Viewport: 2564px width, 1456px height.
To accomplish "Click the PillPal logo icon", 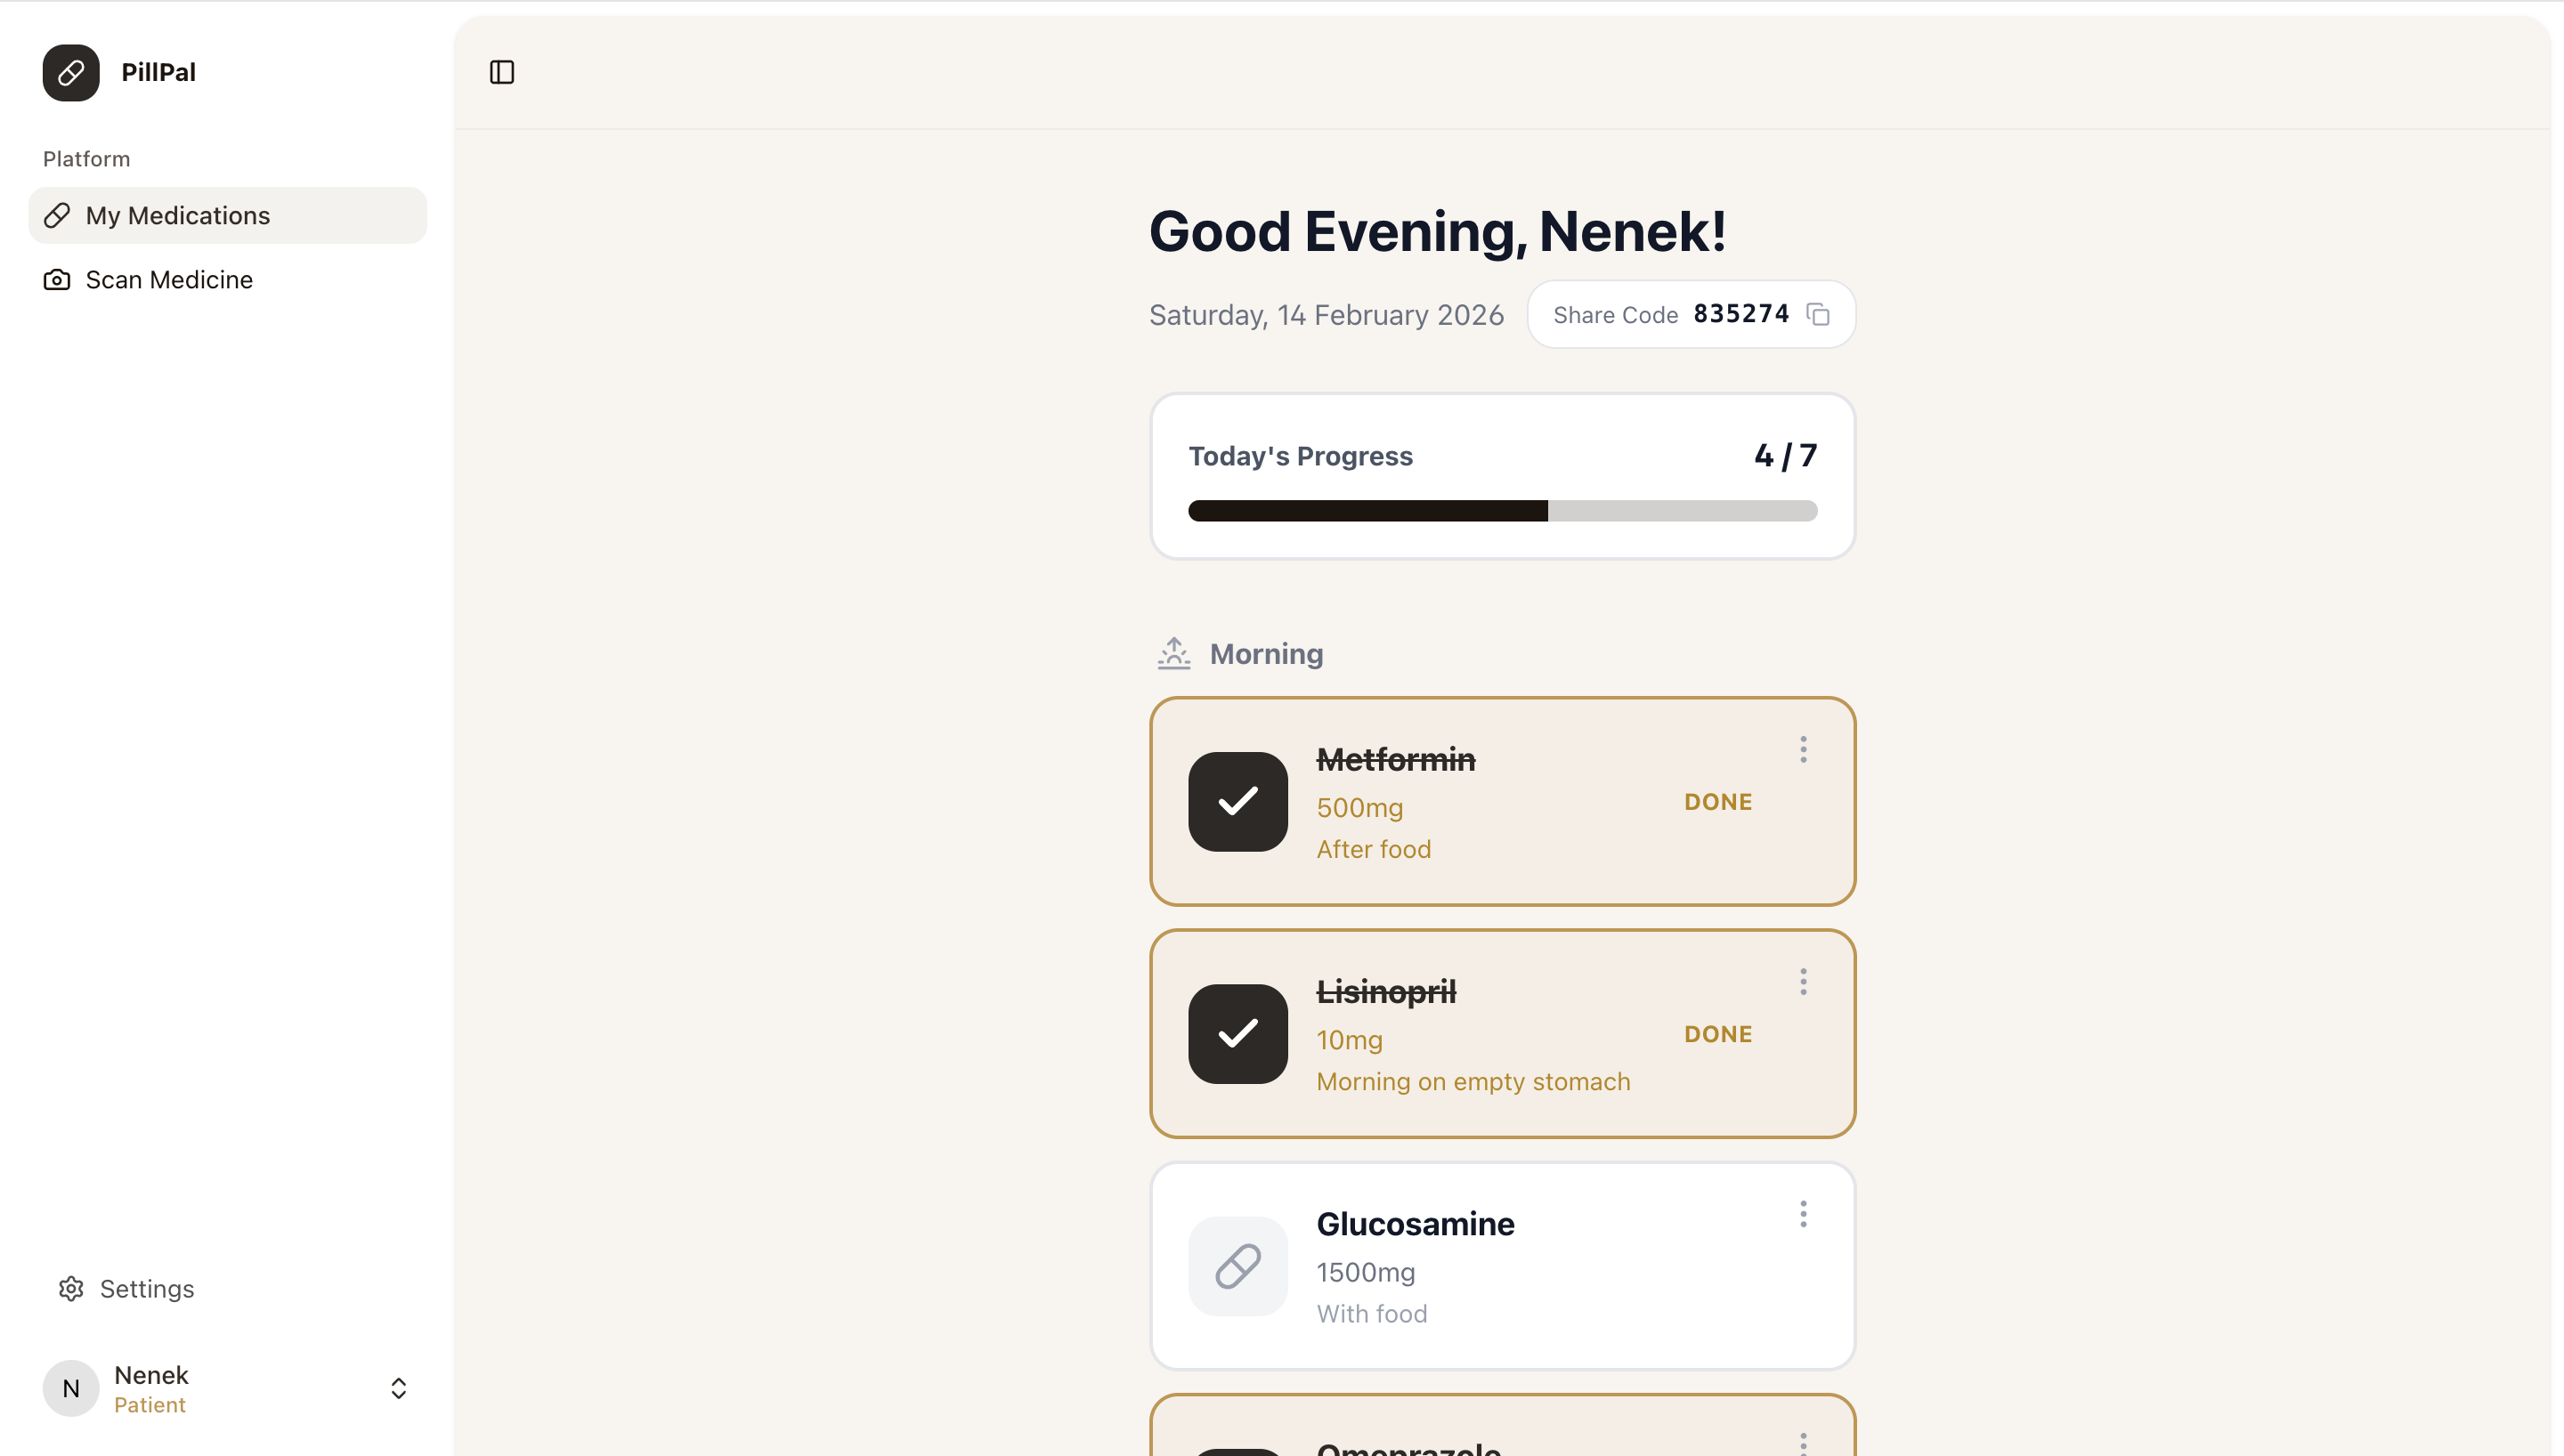I will [x=71, y=72].
